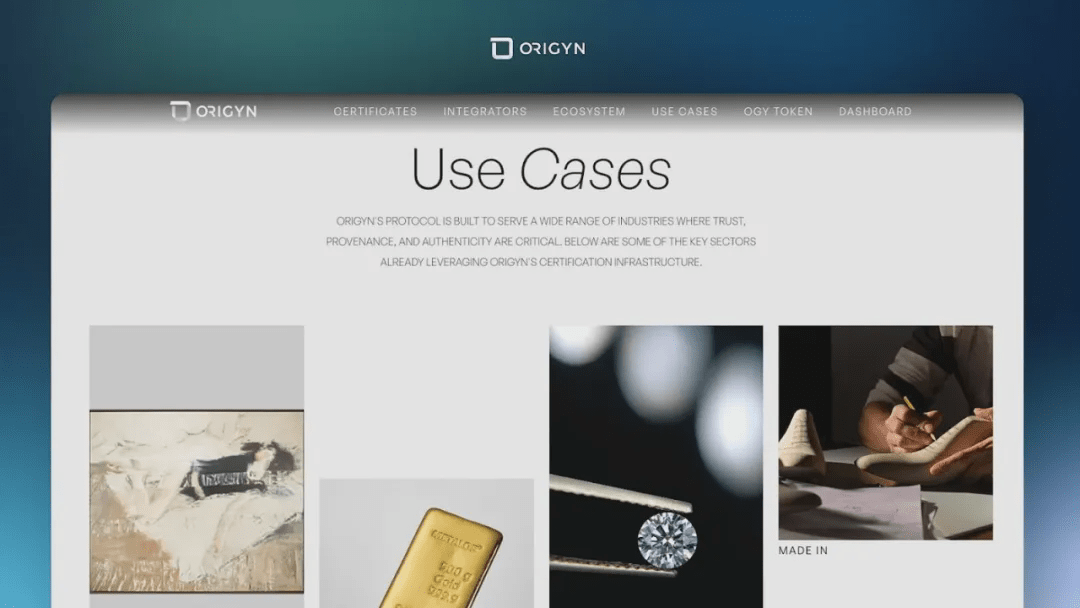The image size is (1080, 608).
Task: Click the top center ORIGYN wordmark
Action: point(552,49)
